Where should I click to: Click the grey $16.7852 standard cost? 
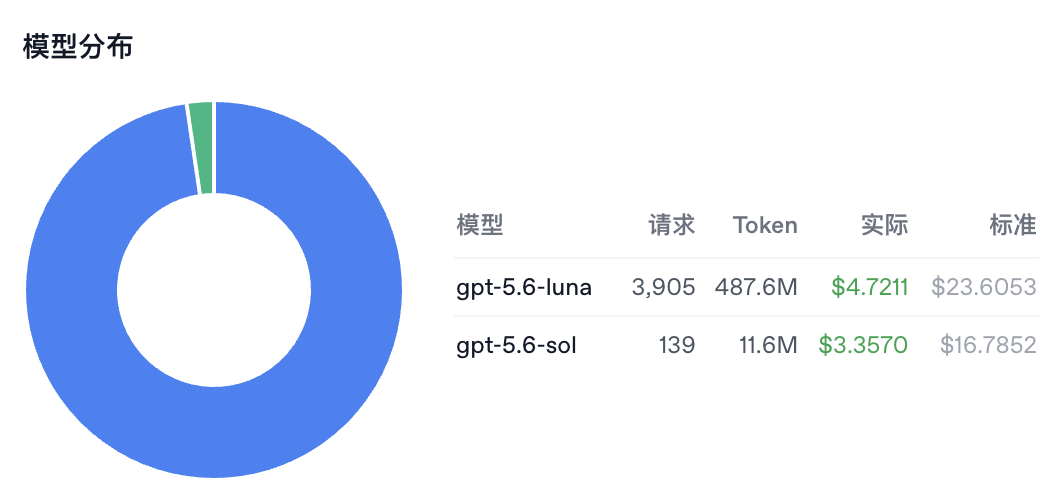[988, 346]
